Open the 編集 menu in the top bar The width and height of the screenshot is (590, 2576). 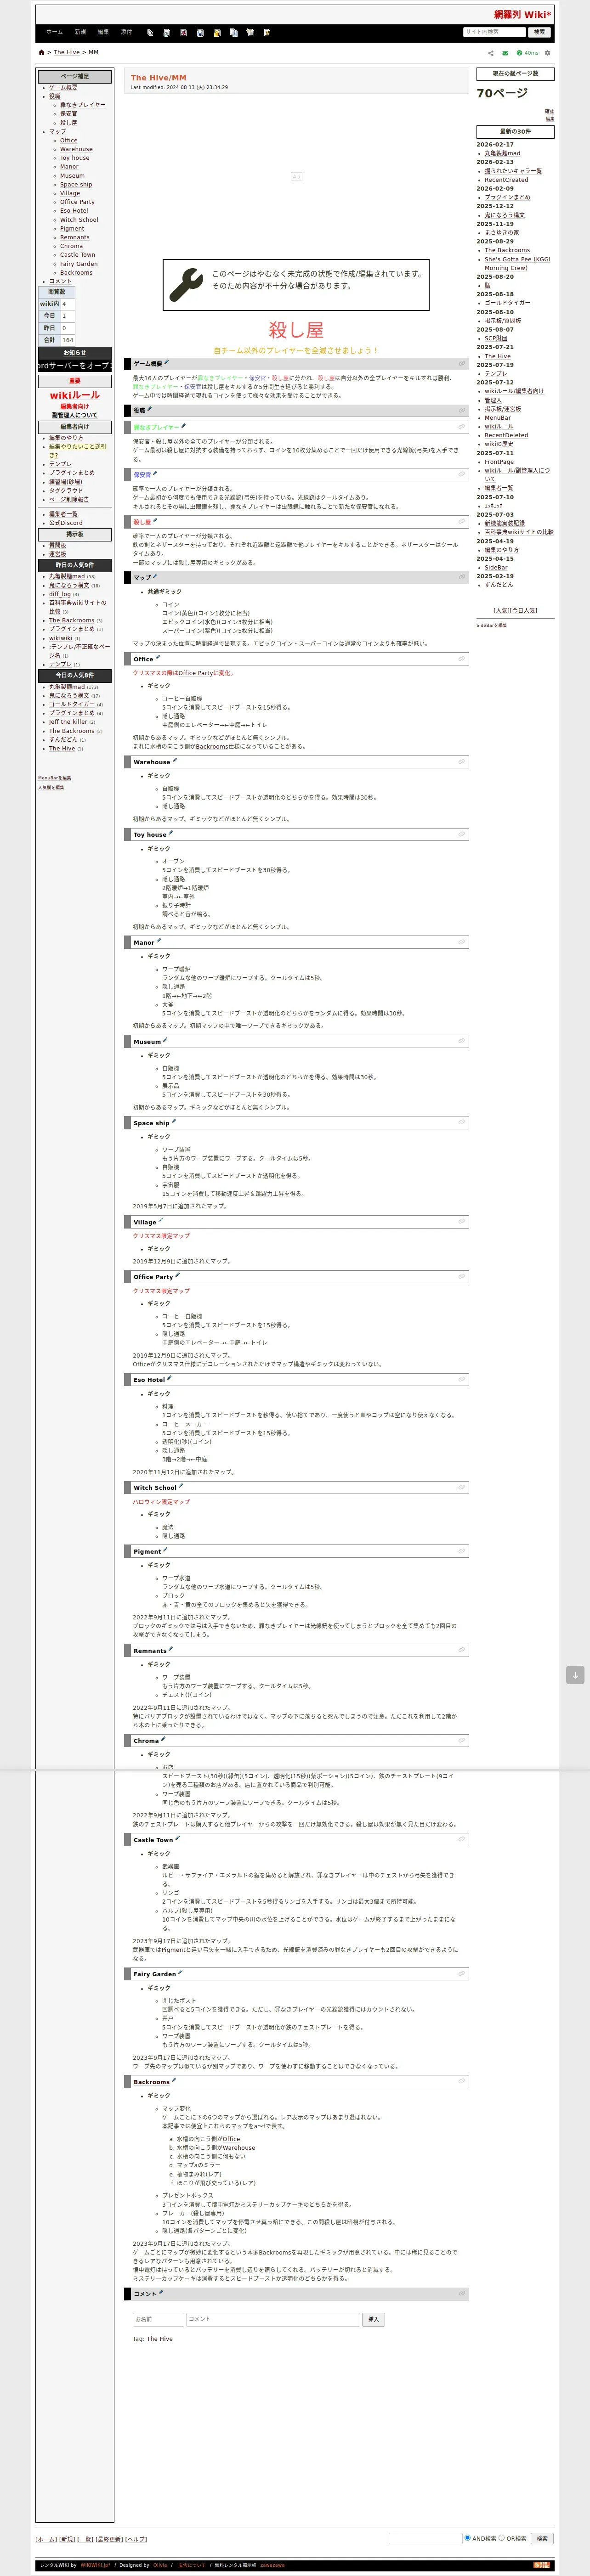(x=103, y=32)
